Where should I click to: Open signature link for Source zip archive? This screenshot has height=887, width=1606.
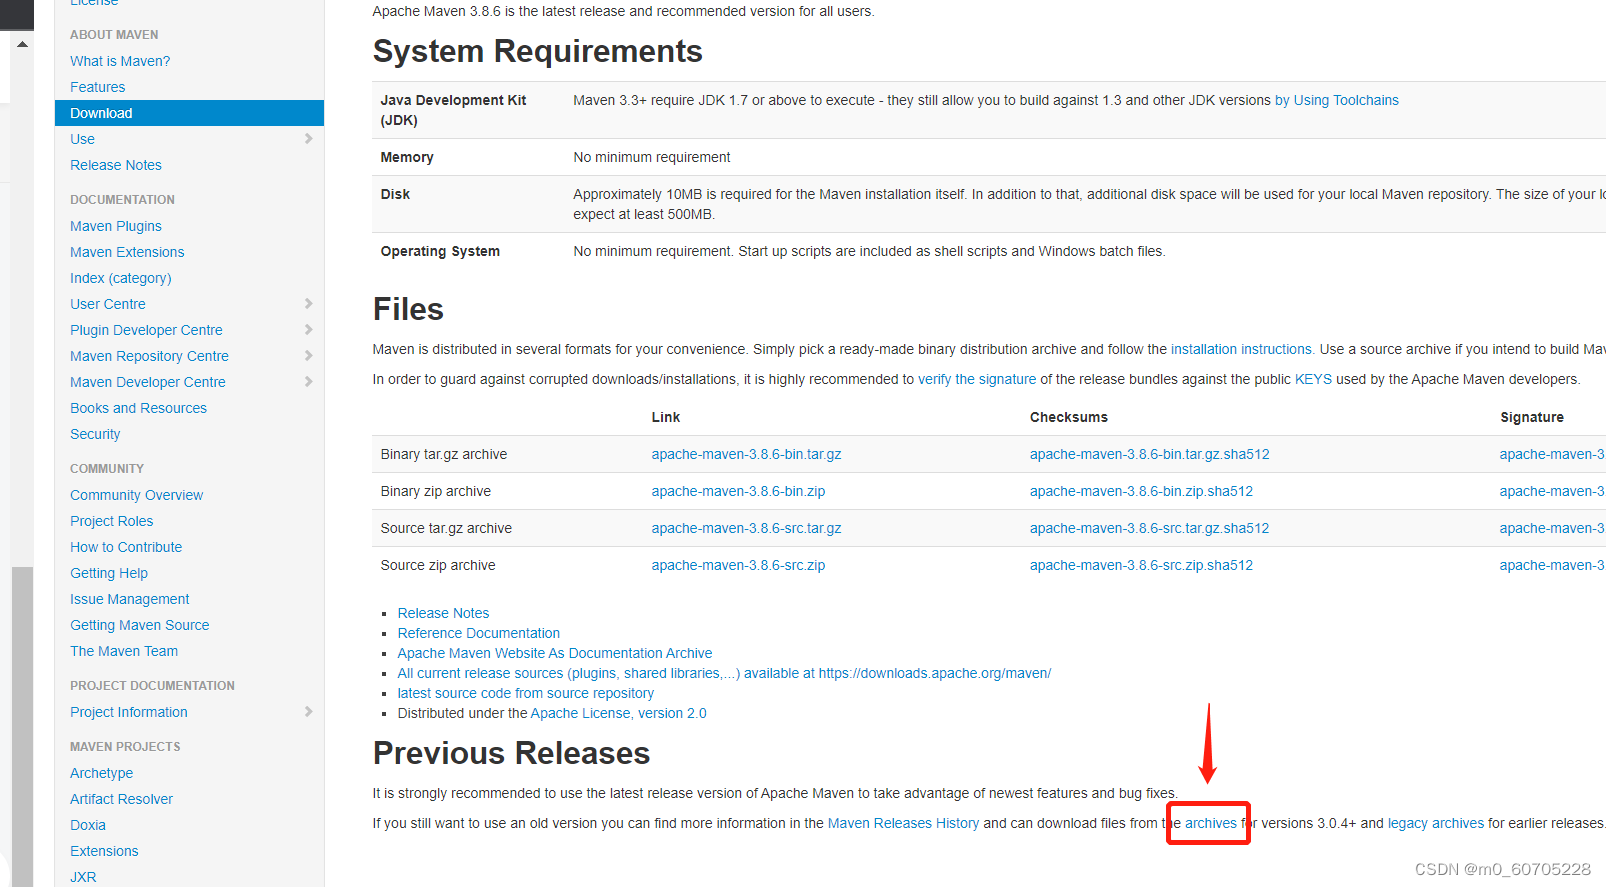coord(1552,565)
